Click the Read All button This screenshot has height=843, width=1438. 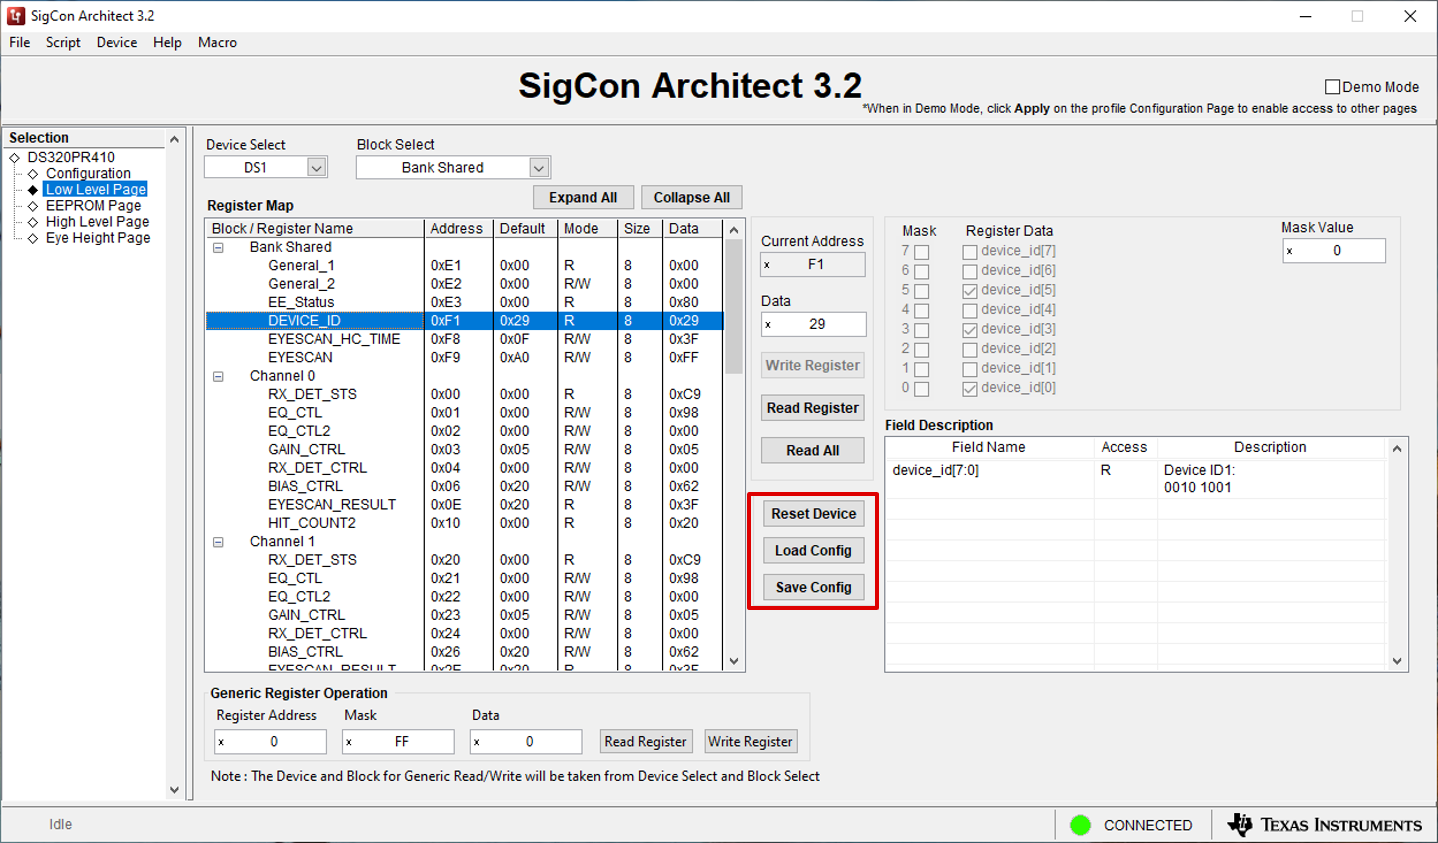[x=813, y=451]
